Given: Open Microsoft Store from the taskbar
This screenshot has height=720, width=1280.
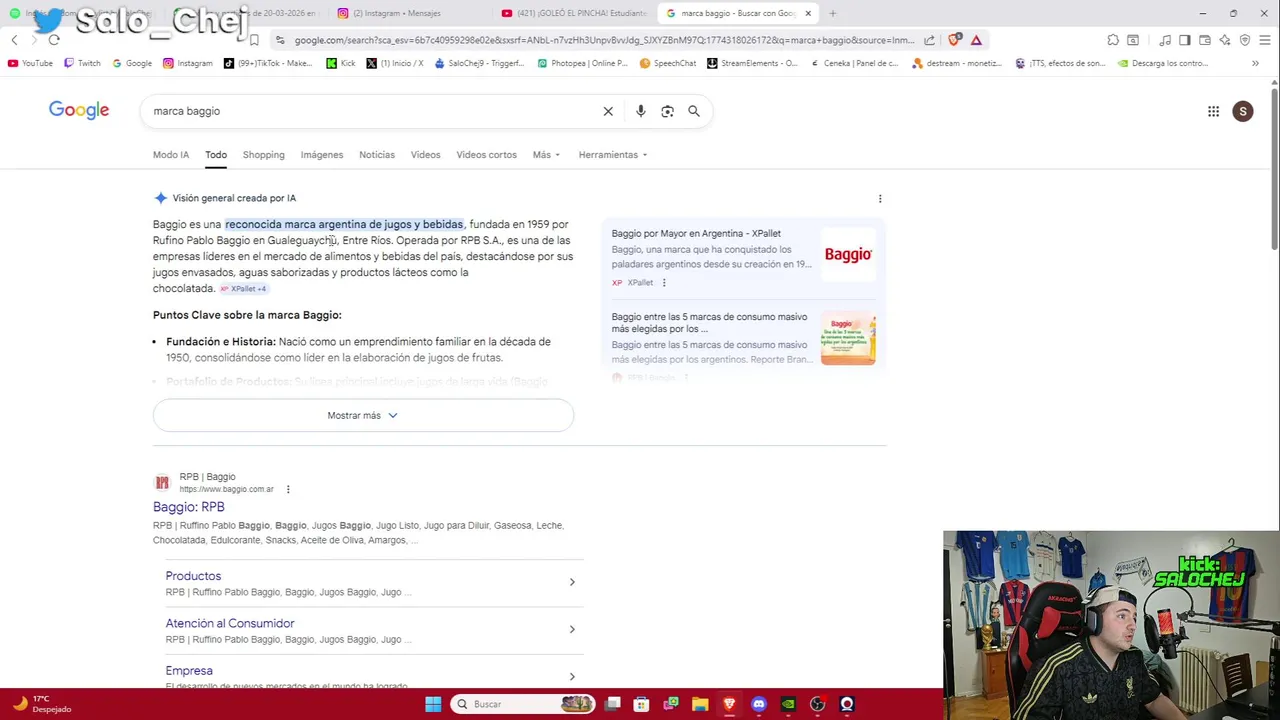Looking at the screenshot, I should (642, 704).
